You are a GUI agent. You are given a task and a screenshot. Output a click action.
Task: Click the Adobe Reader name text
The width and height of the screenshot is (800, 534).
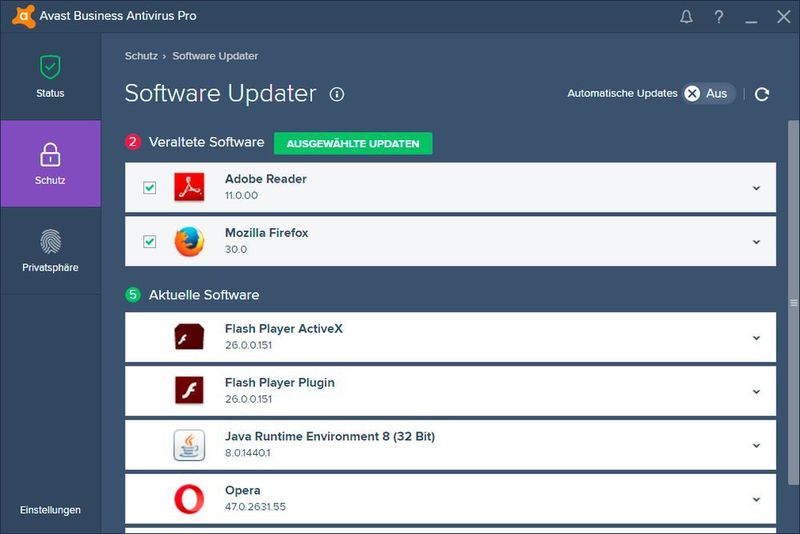[x=266, y=179]
